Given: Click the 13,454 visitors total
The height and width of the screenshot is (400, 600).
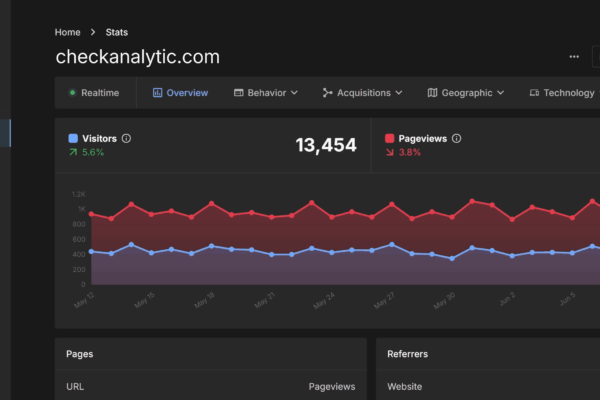Looking at the screenshot, I should click(x=326, y=145).
